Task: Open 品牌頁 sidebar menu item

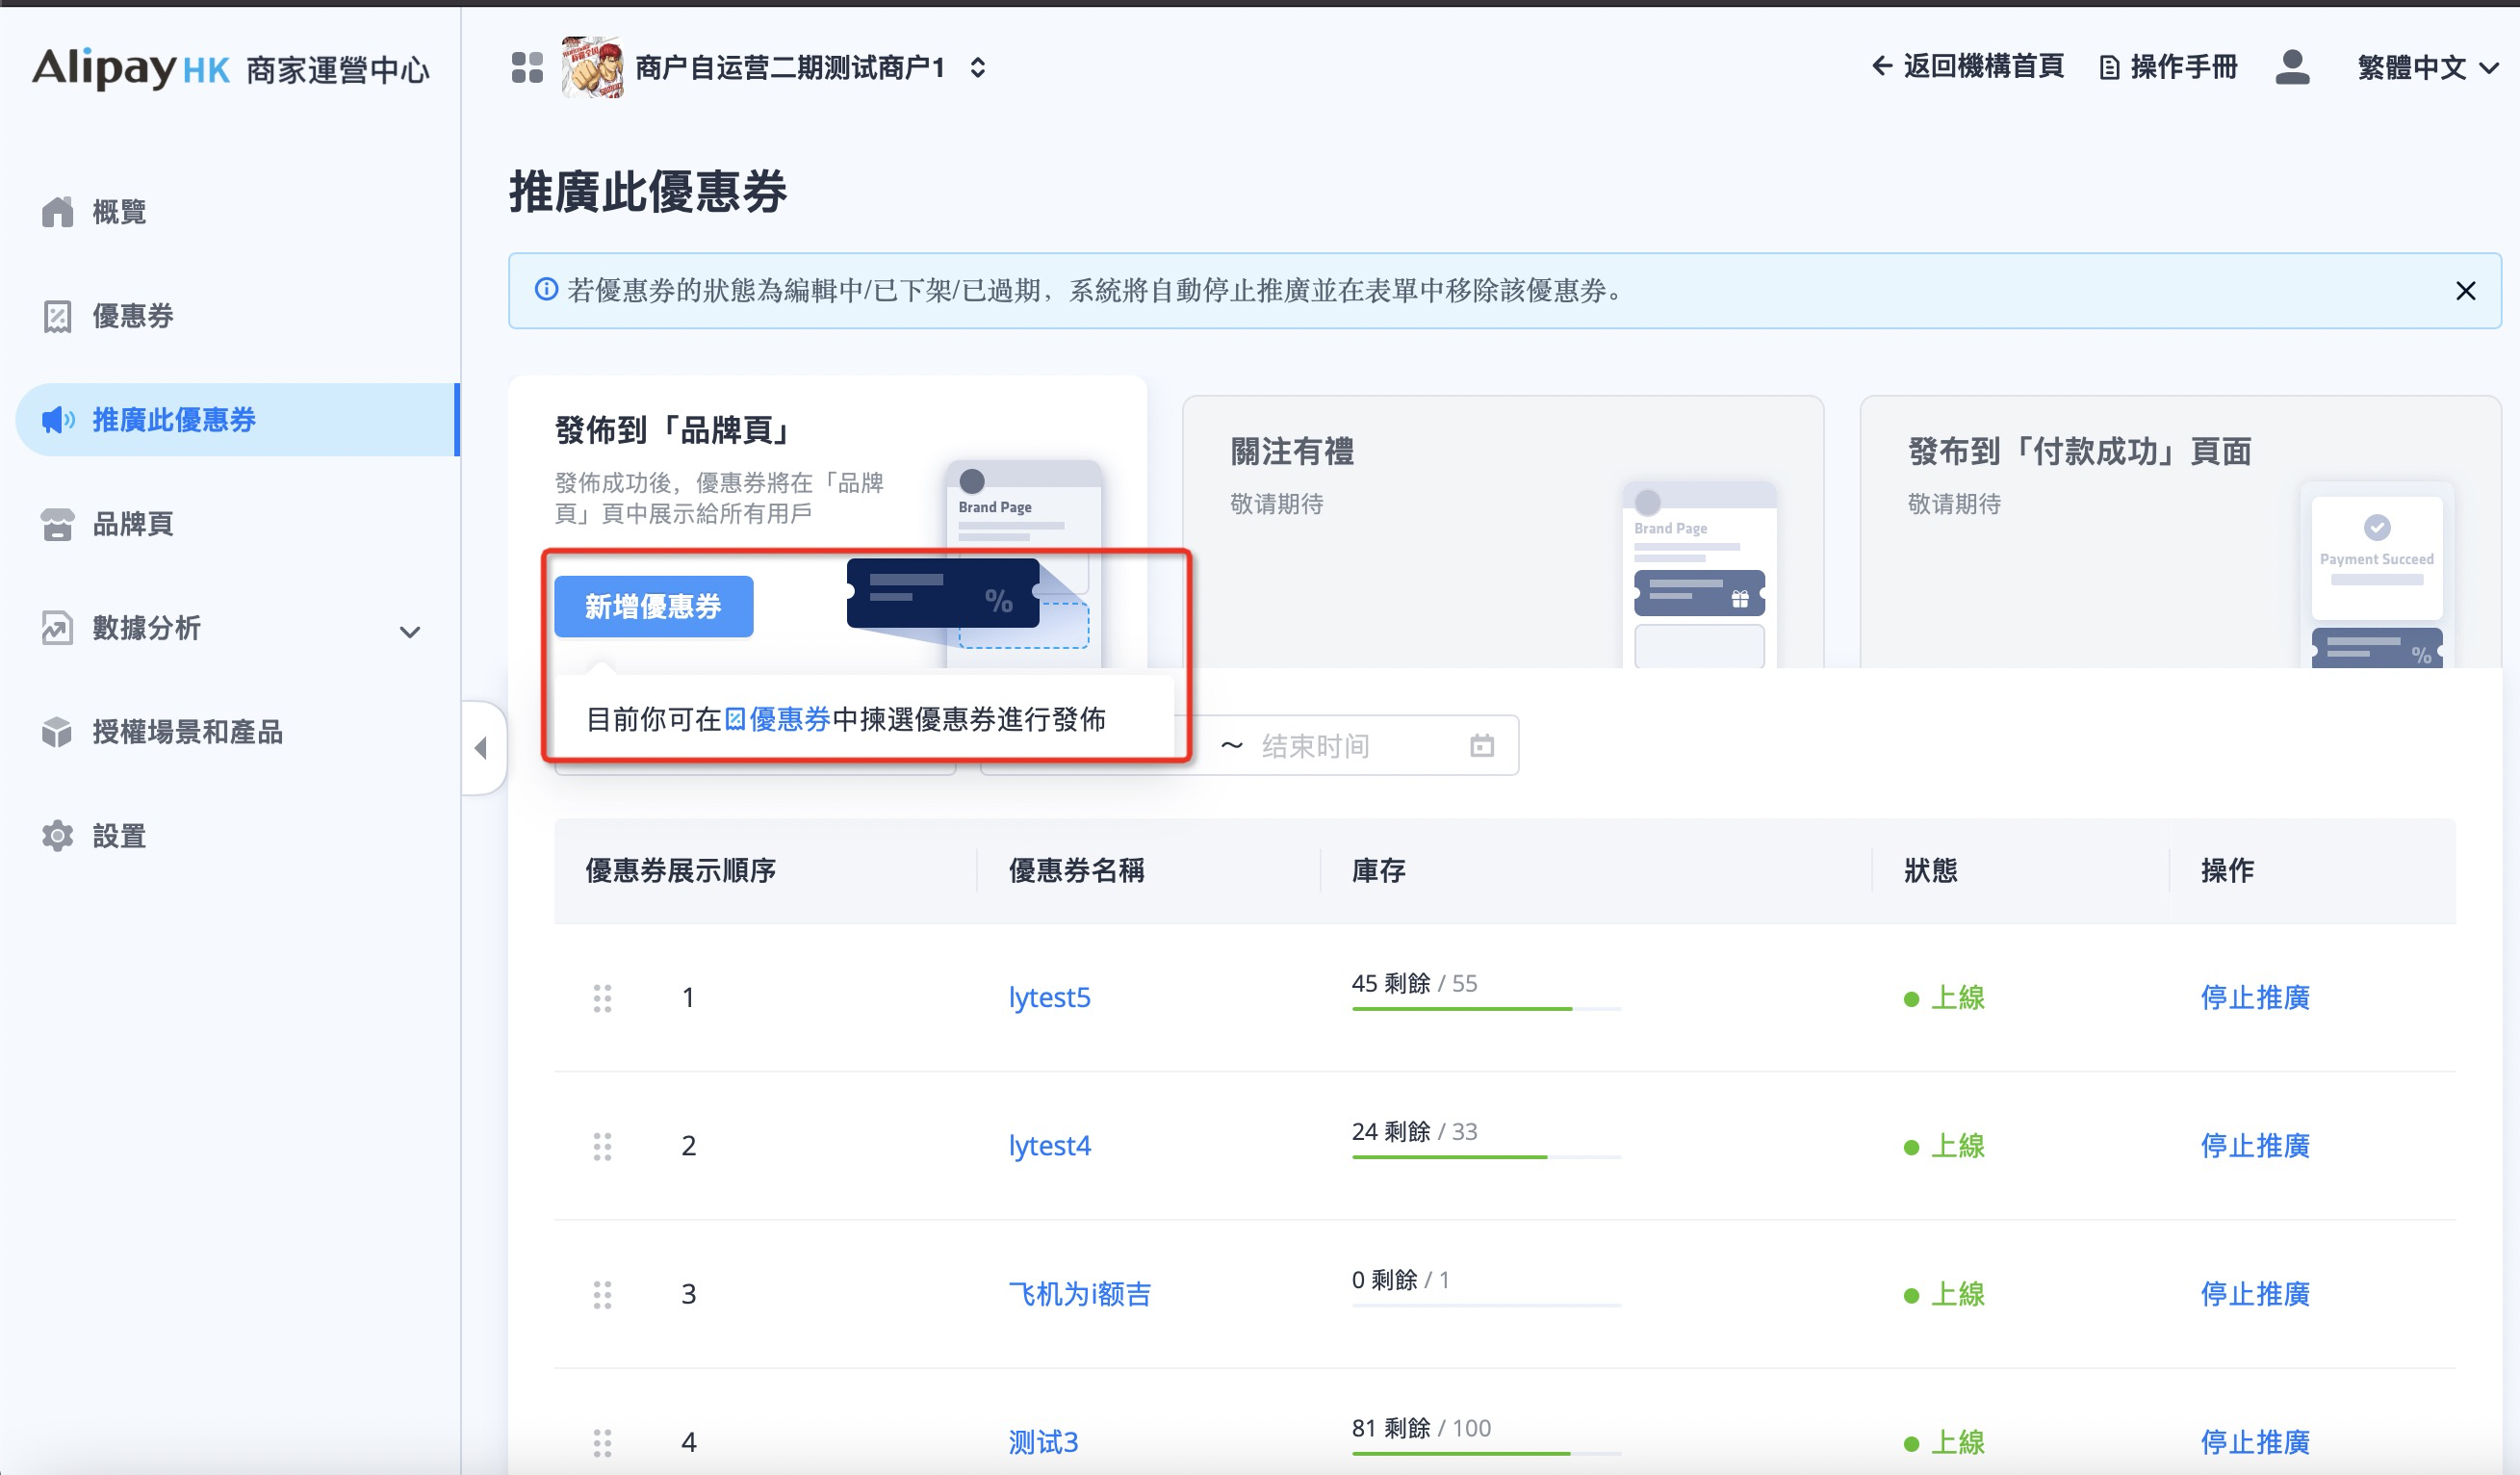Action: [132, 524]
